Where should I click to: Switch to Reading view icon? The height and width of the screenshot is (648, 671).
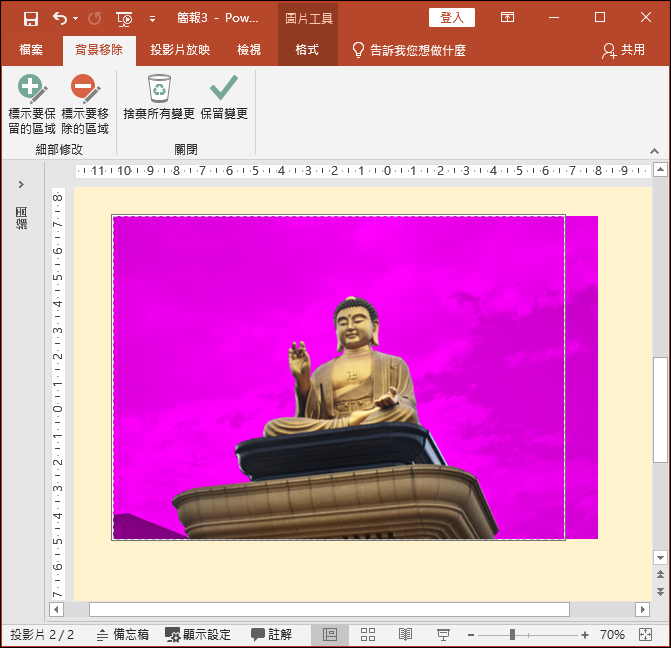point(405,634)
